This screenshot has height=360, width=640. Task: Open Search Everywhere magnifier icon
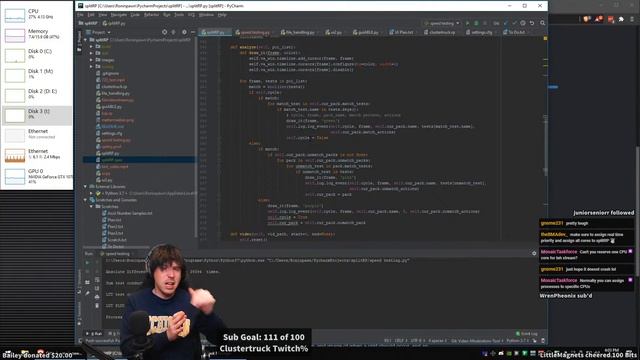click(542, 23)
